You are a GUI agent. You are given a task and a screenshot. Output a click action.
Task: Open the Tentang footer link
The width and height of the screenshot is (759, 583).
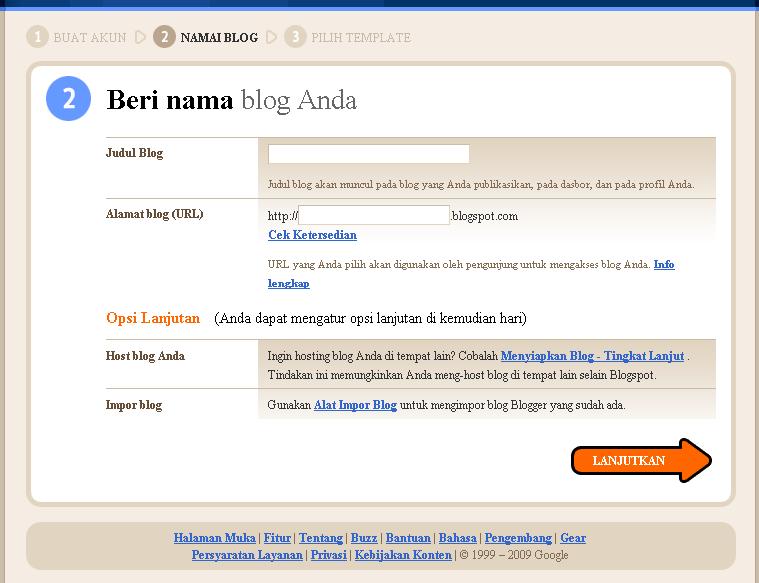point(320,538)
